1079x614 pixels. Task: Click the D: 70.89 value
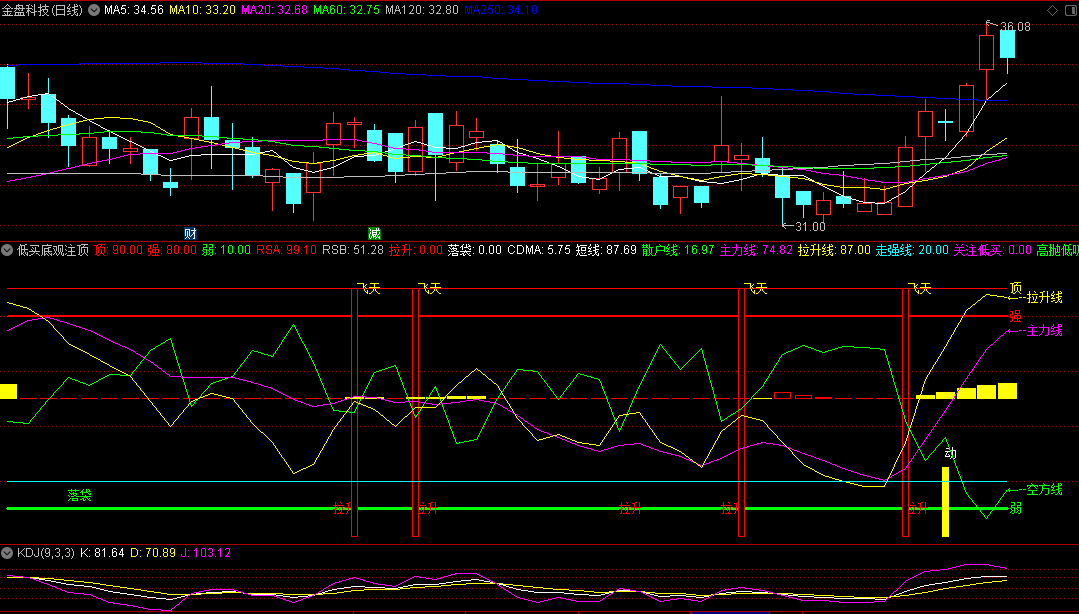153,553
